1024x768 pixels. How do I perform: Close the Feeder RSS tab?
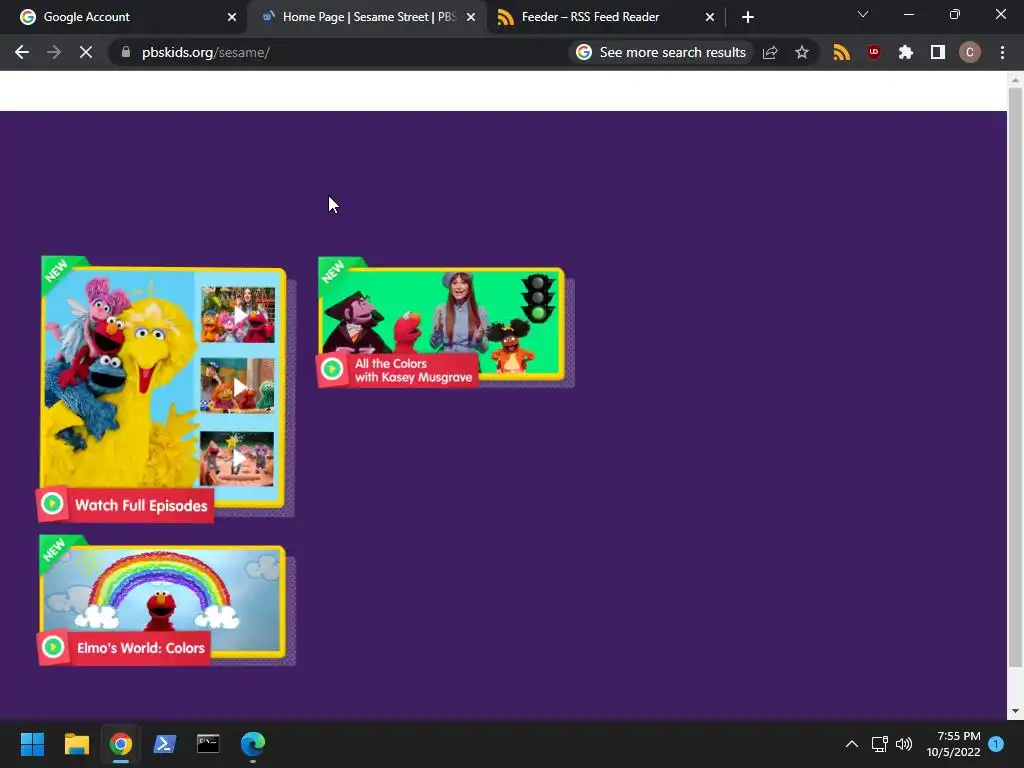tap(710, 17)
